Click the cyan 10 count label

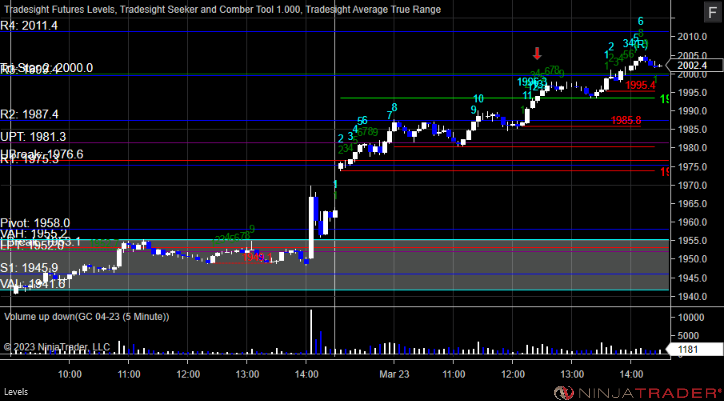[x=478, y=98]
